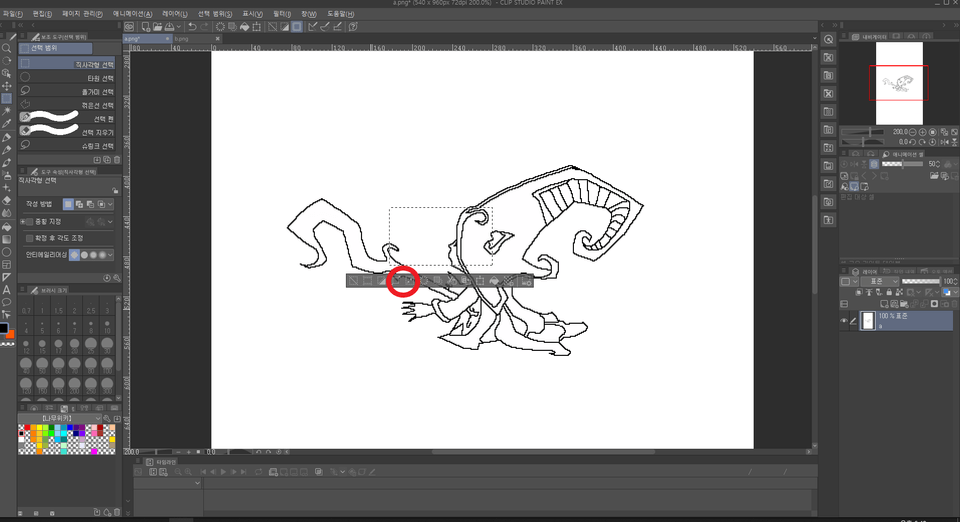This screenshot has height=522, width=960.
Task: Click zoom in icon in Navigator
Action: pyautogui.click(x=923, y=132)
